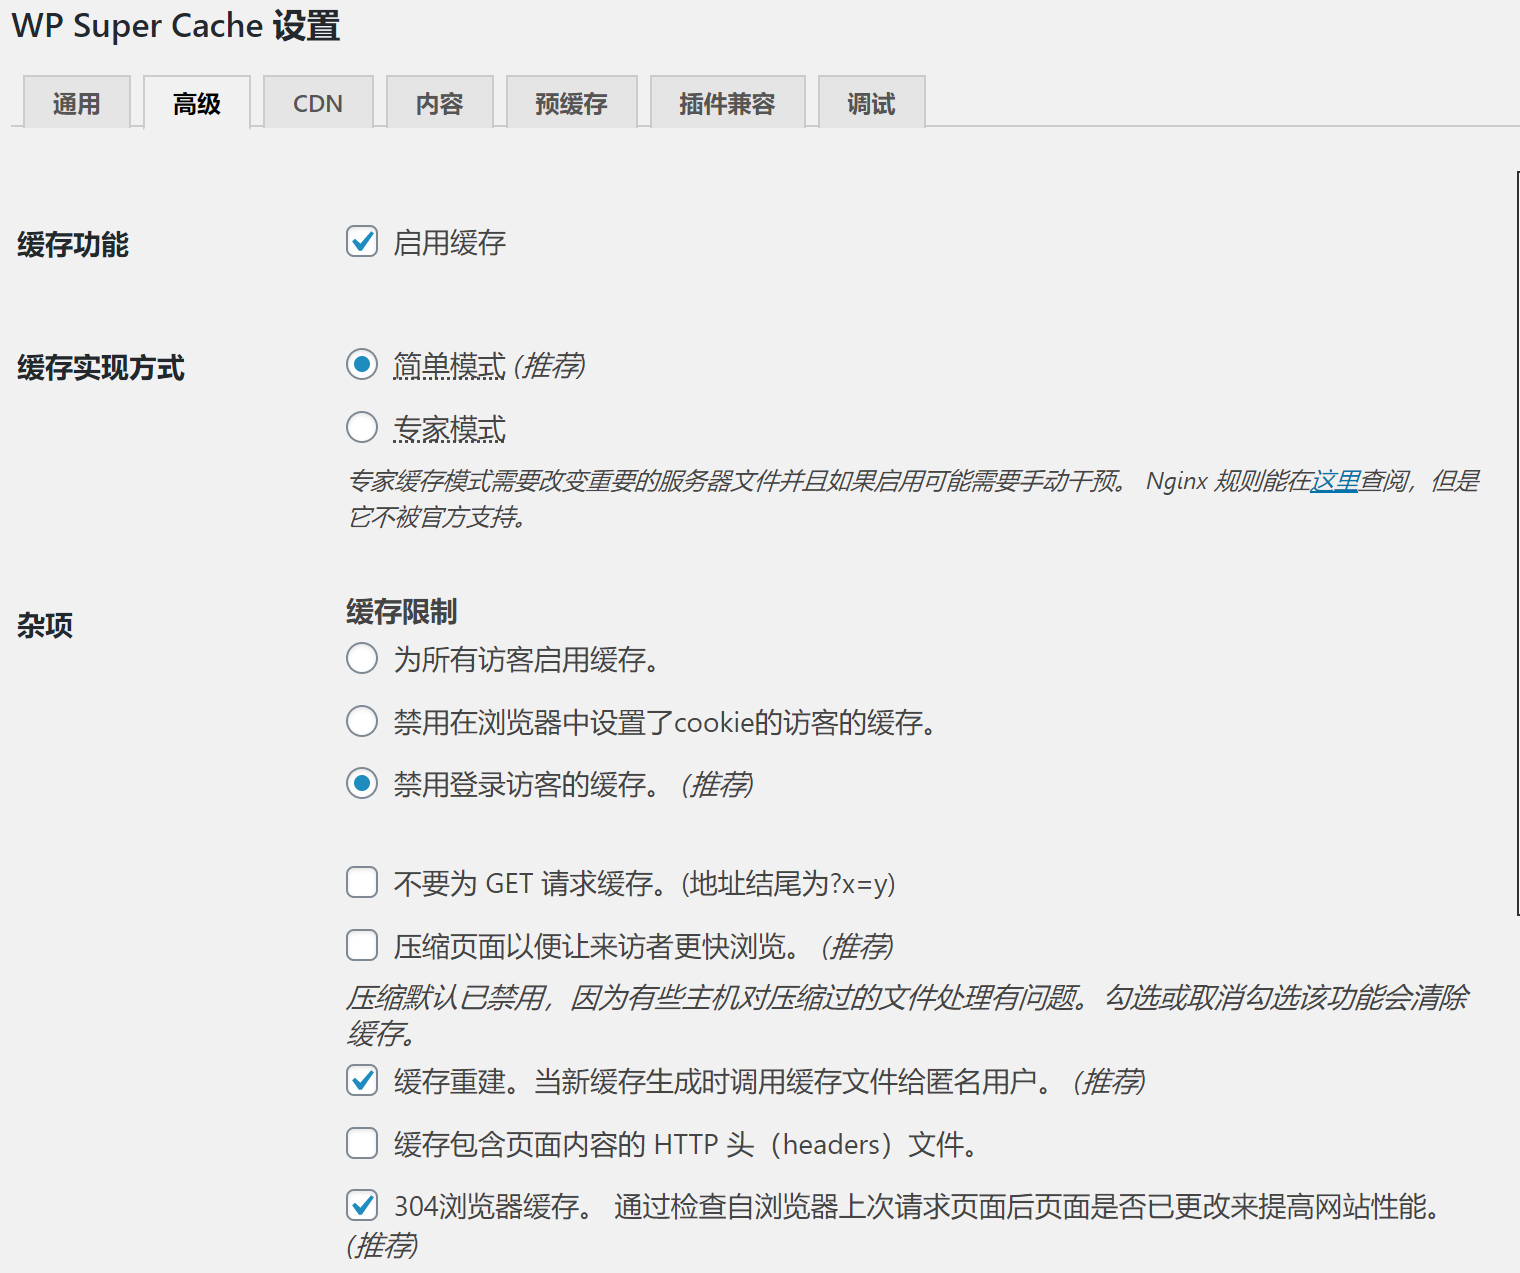The image size is (1520, 1273).
Task: Click the 简单模式 label text
Action: point(450,366)
